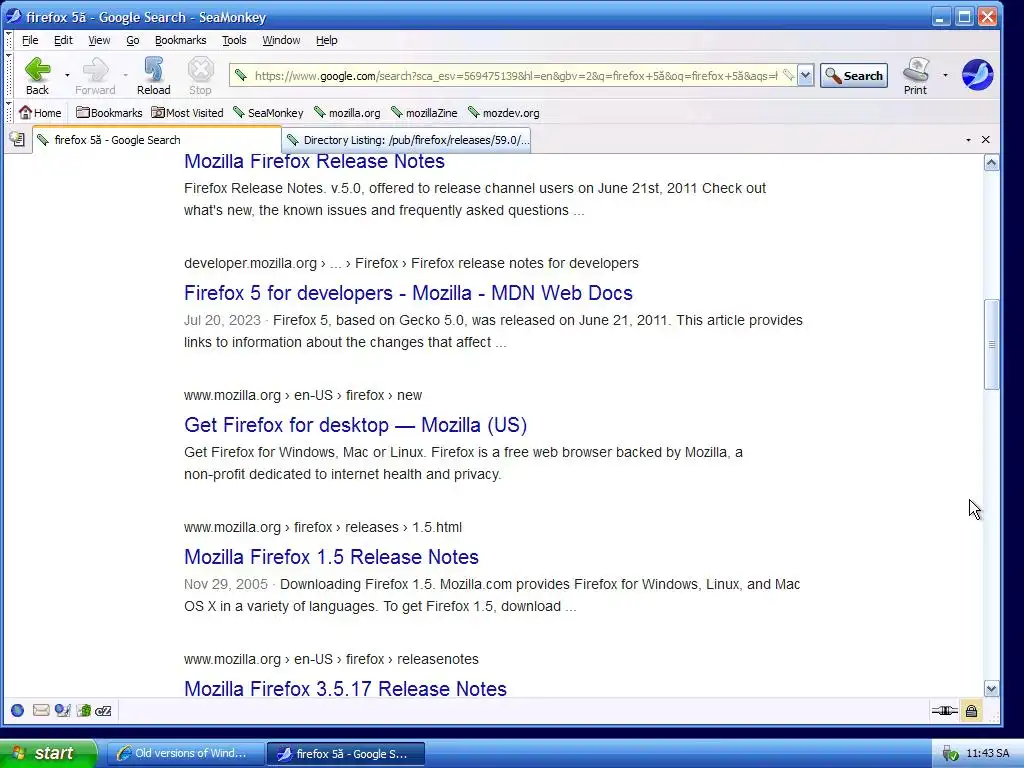1024x768 pixels.
Task: Open Firefox 5 for developers MDN link
Action: [x=408, y=293]
